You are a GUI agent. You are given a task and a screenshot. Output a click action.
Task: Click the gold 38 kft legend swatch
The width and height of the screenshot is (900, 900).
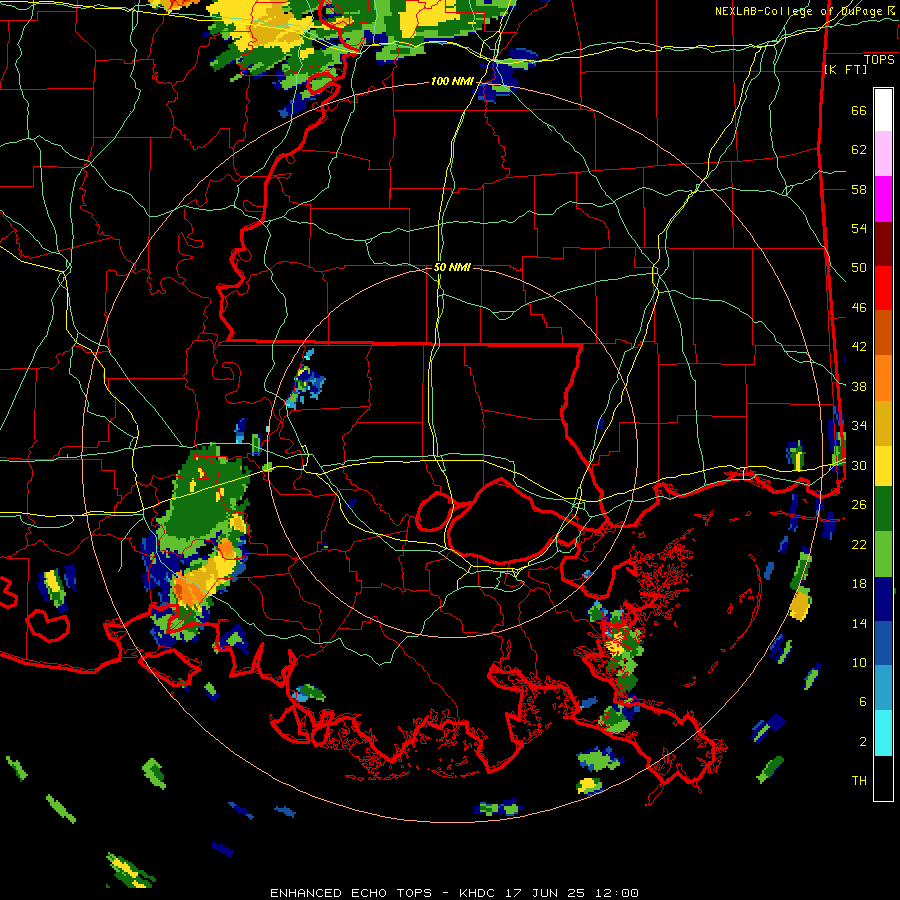(x=883, y=423)
